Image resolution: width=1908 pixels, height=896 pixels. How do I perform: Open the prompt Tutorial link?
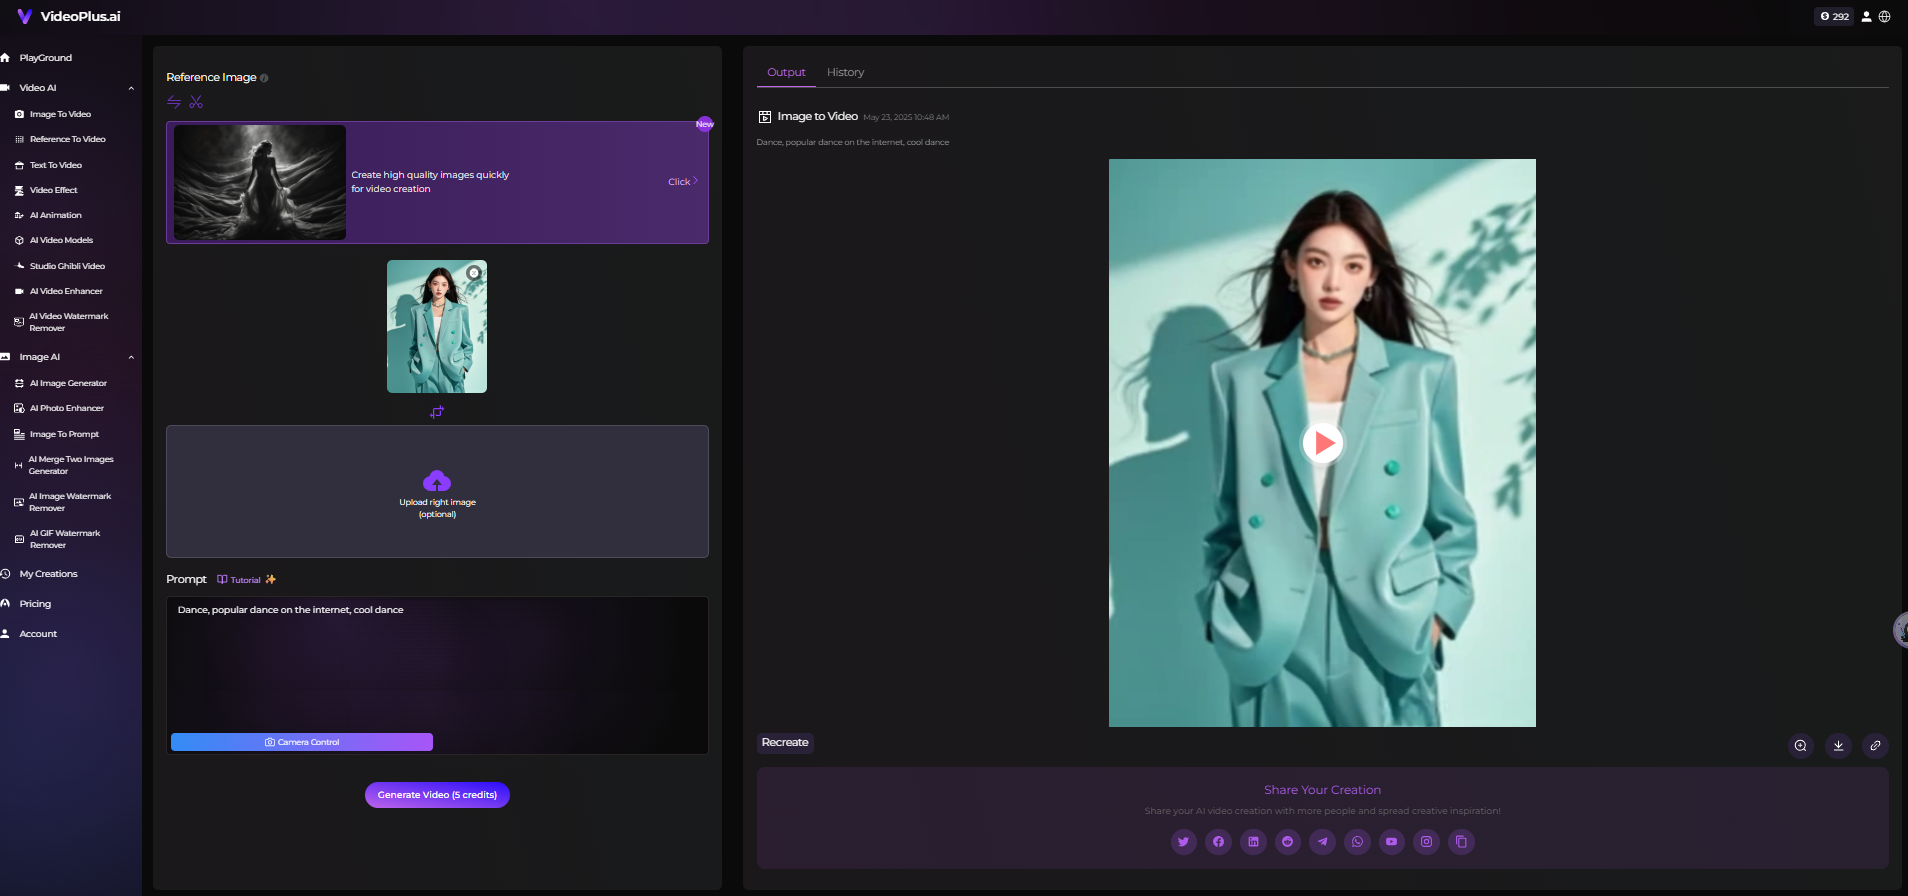239,580
